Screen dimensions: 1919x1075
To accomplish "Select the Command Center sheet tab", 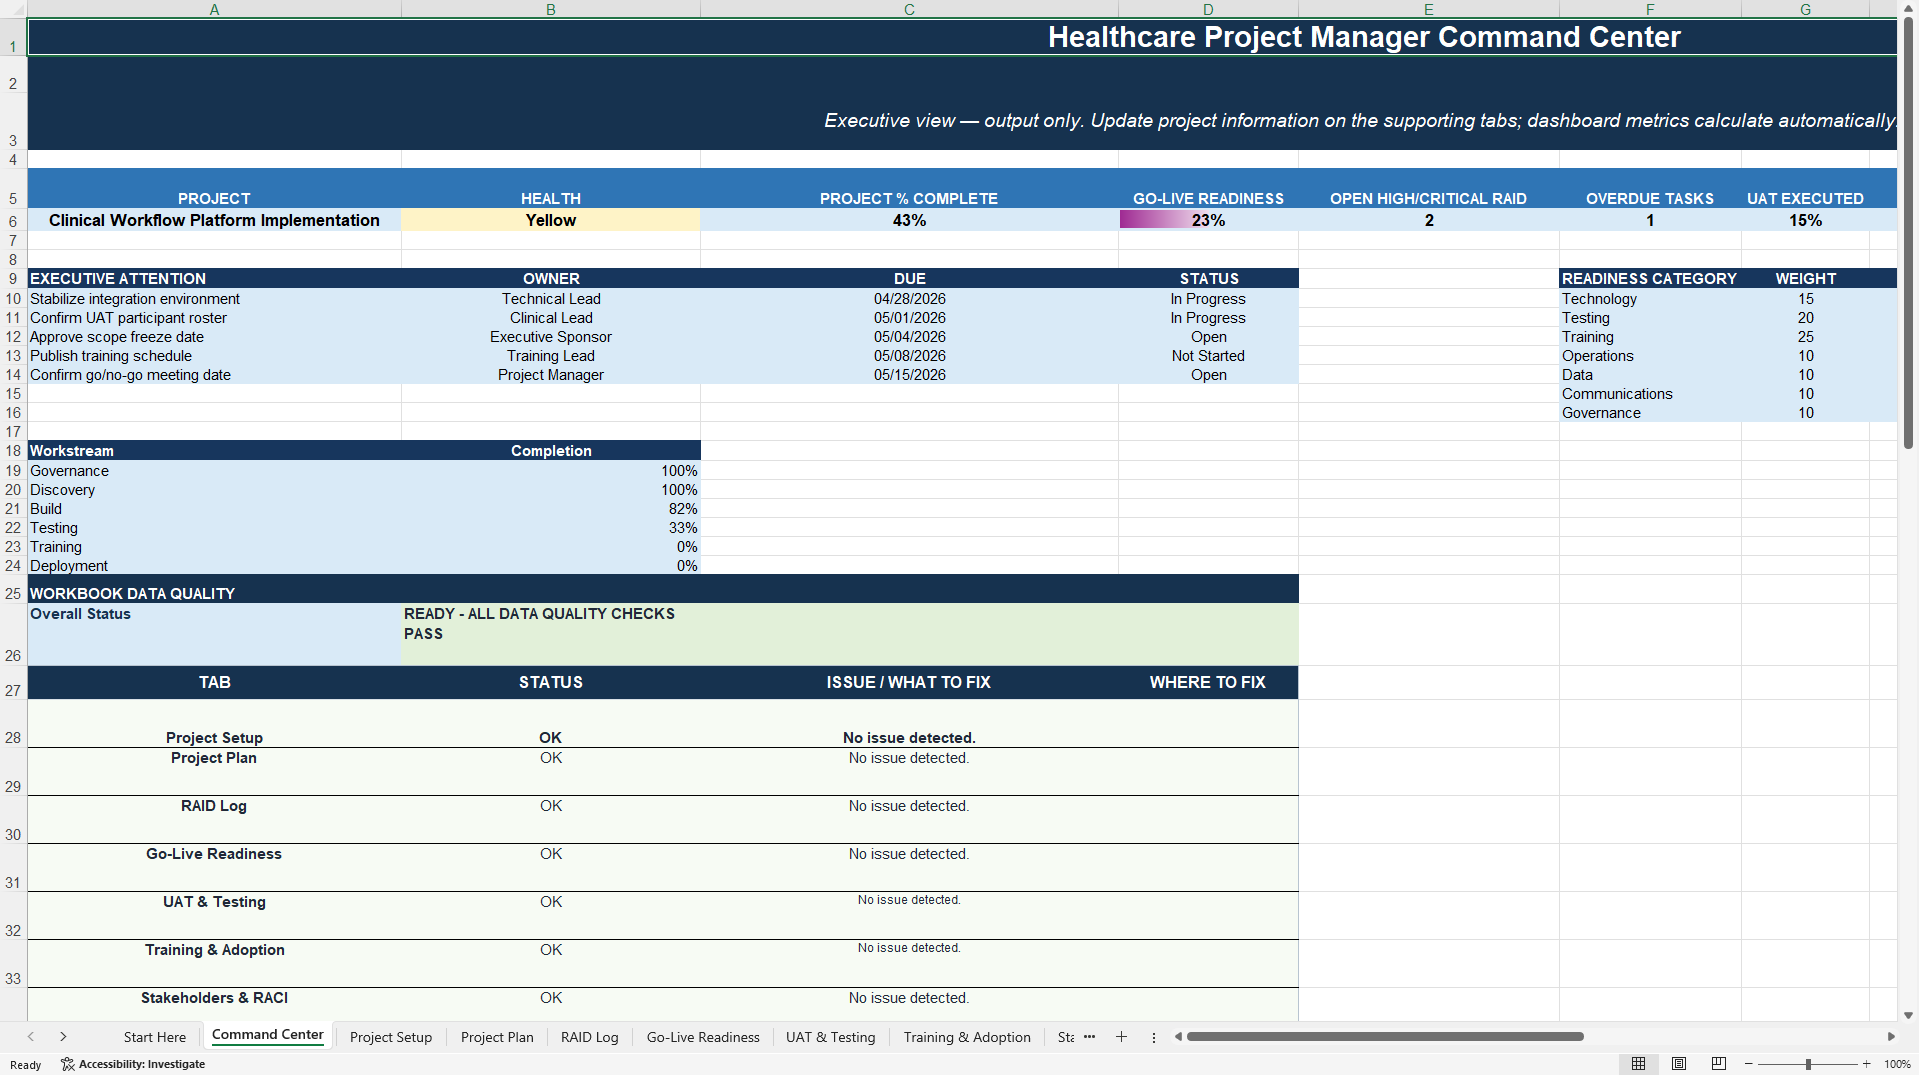I will click(267, 1035).
